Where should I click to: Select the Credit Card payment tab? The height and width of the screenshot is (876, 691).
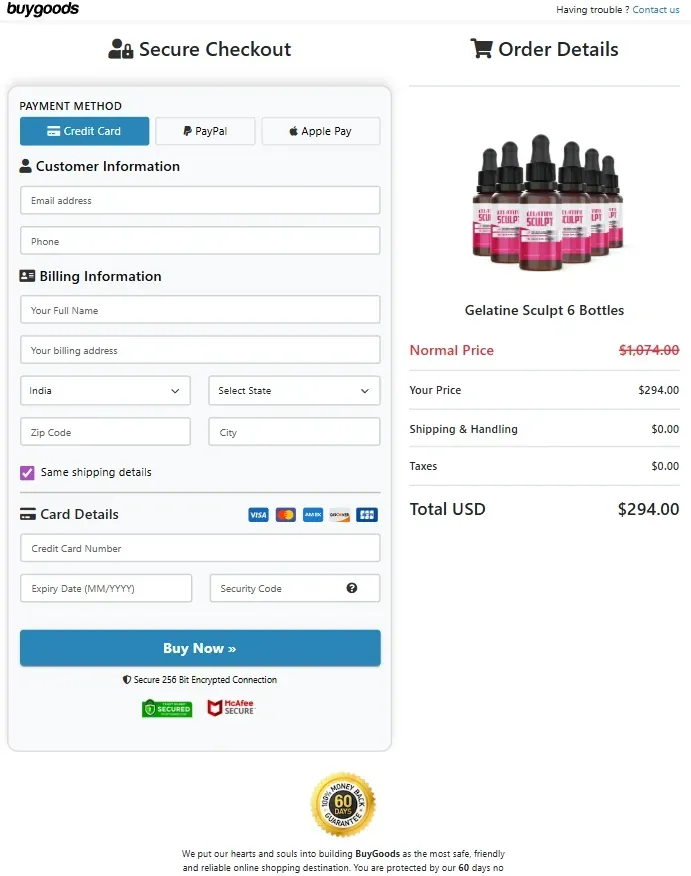[x=84, y=131]
